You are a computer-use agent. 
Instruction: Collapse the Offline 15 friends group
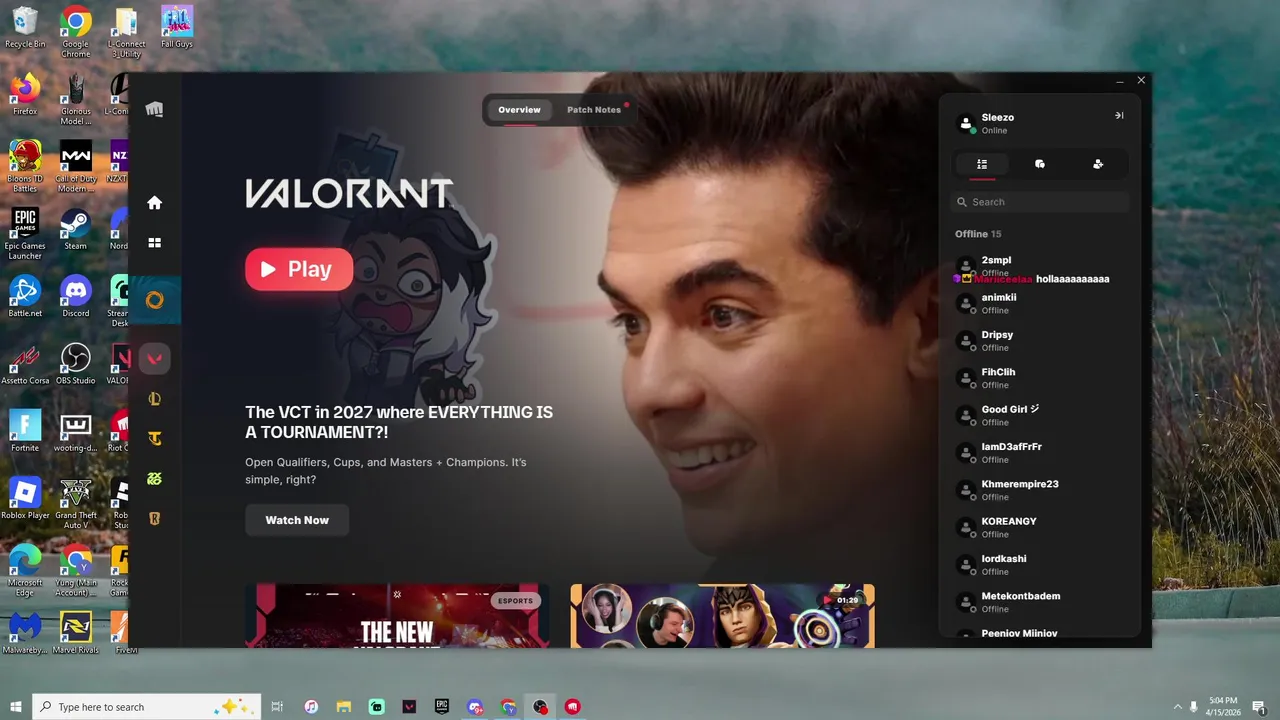coord(978,234)
